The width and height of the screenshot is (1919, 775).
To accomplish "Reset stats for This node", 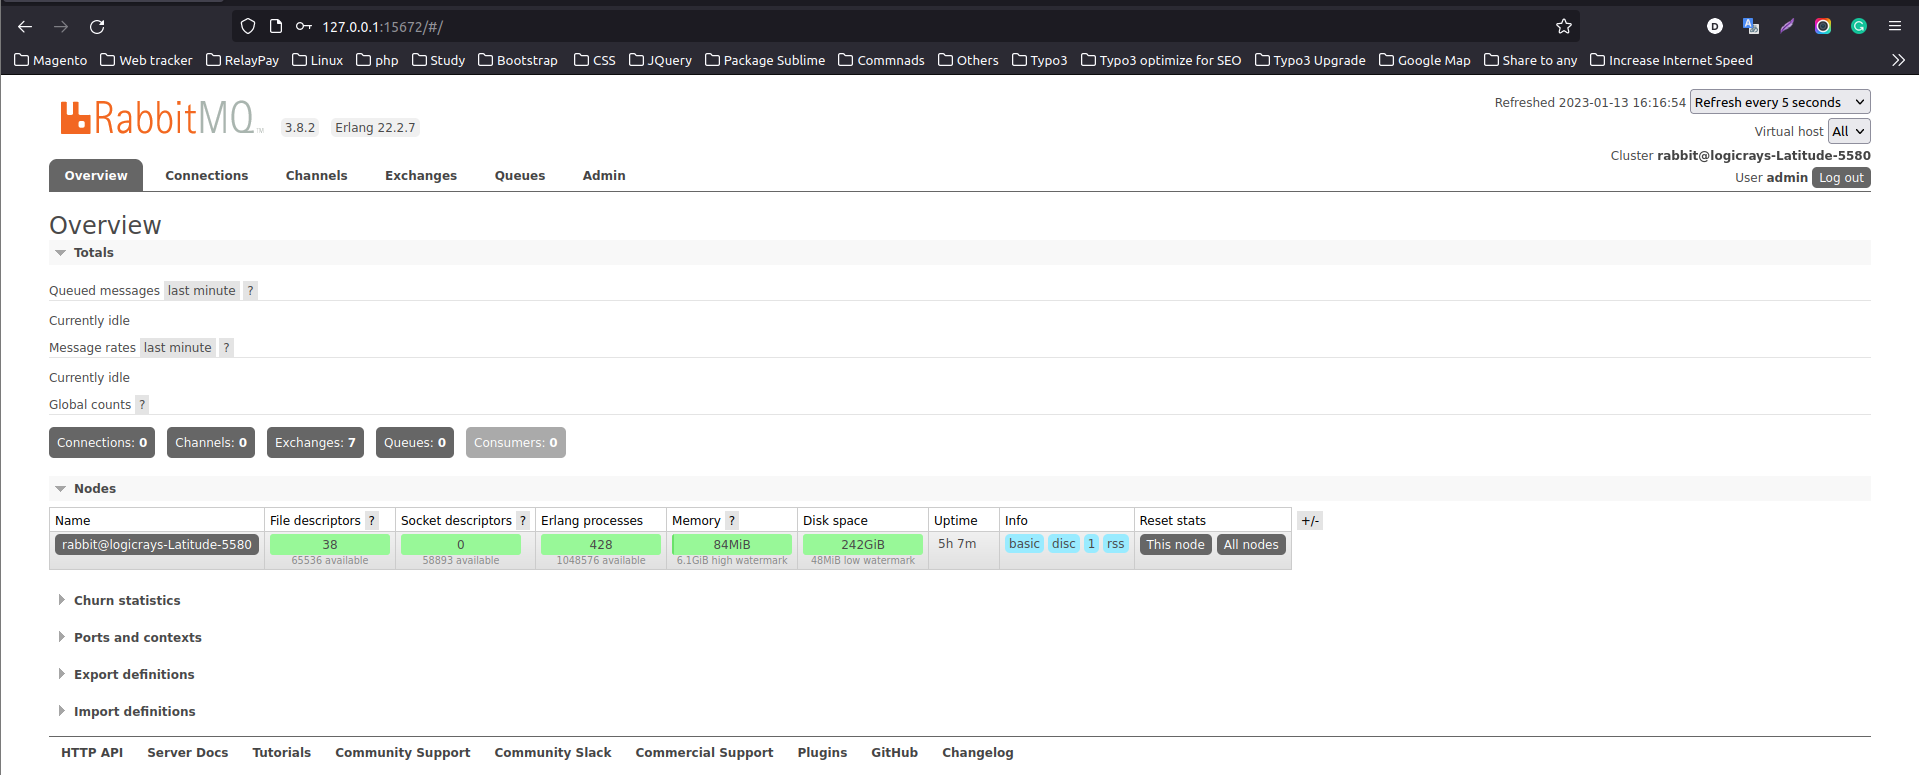I will point(1176,545).
